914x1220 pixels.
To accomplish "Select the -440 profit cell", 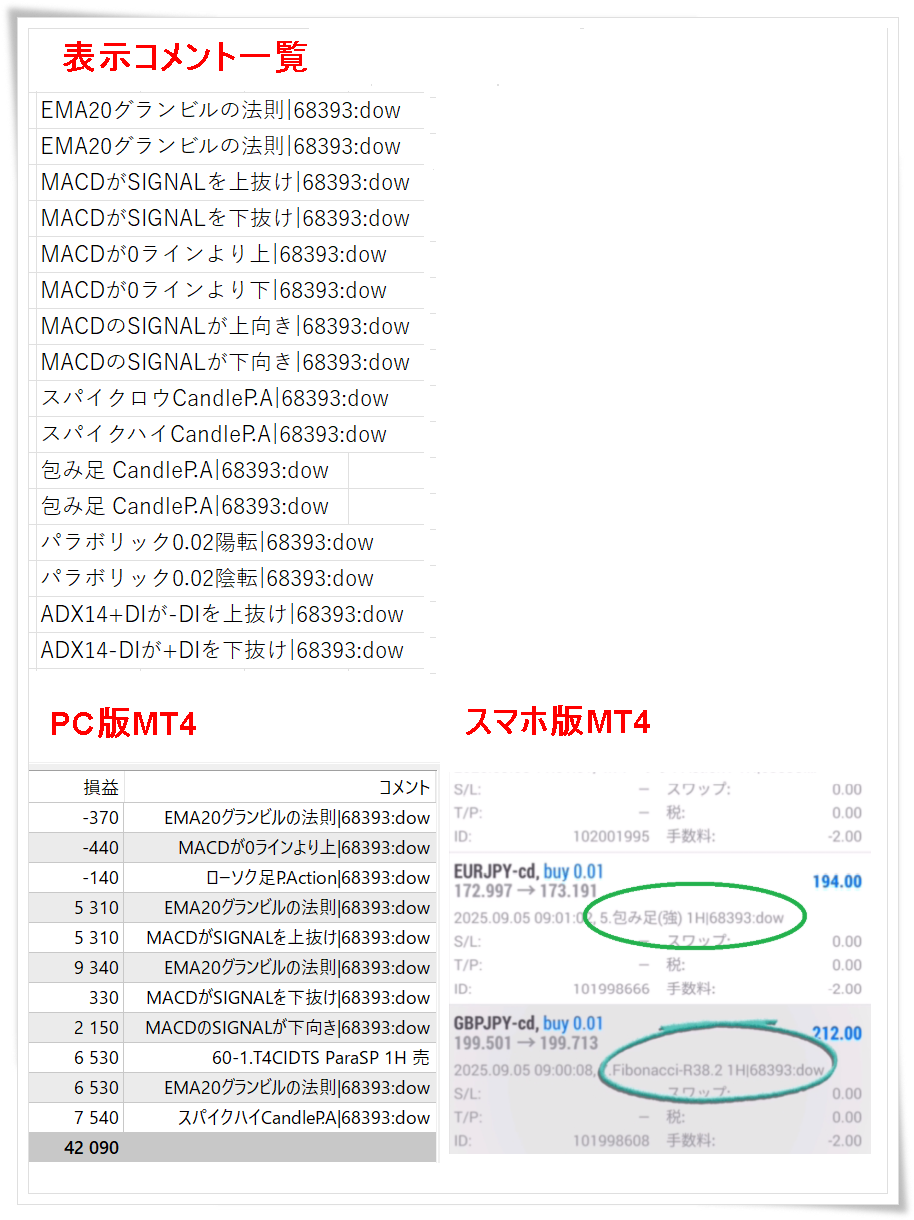I will pos(77,848).
